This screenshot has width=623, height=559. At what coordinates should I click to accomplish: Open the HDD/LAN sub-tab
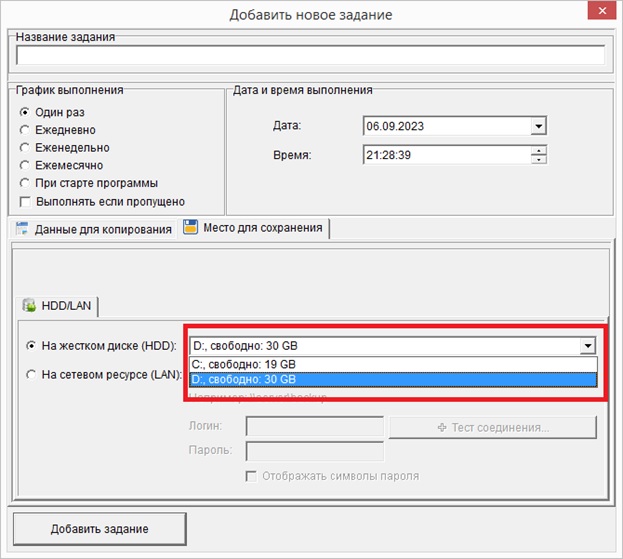57,306
